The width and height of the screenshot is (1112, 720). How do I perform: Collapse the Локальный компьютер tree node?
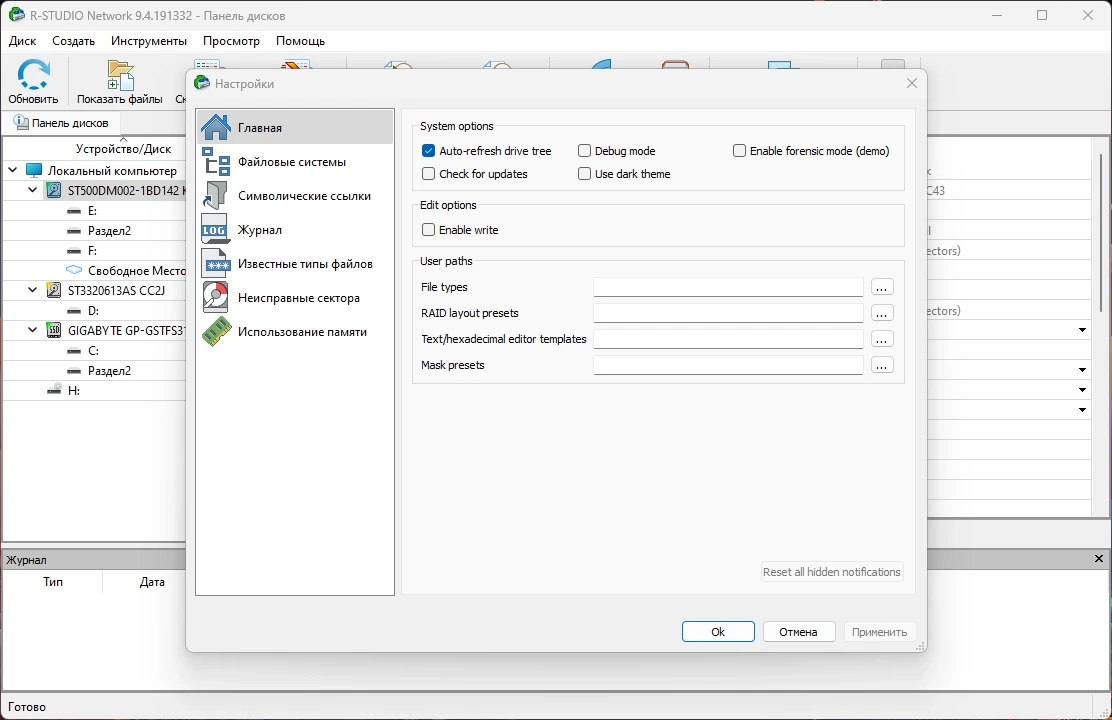click(12, 170)
